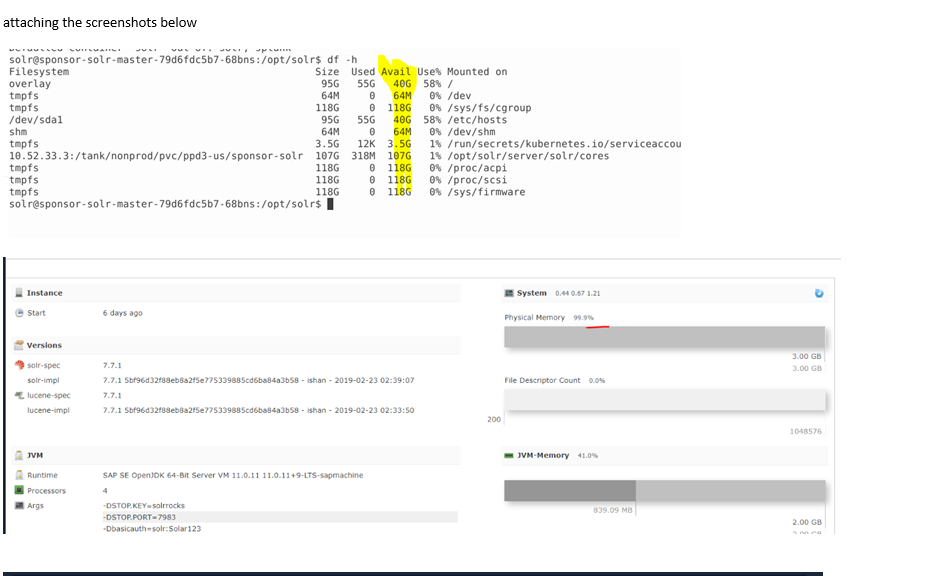Click the '/opt/solr/server/solr/cores' mount path

tap(528, 156)
